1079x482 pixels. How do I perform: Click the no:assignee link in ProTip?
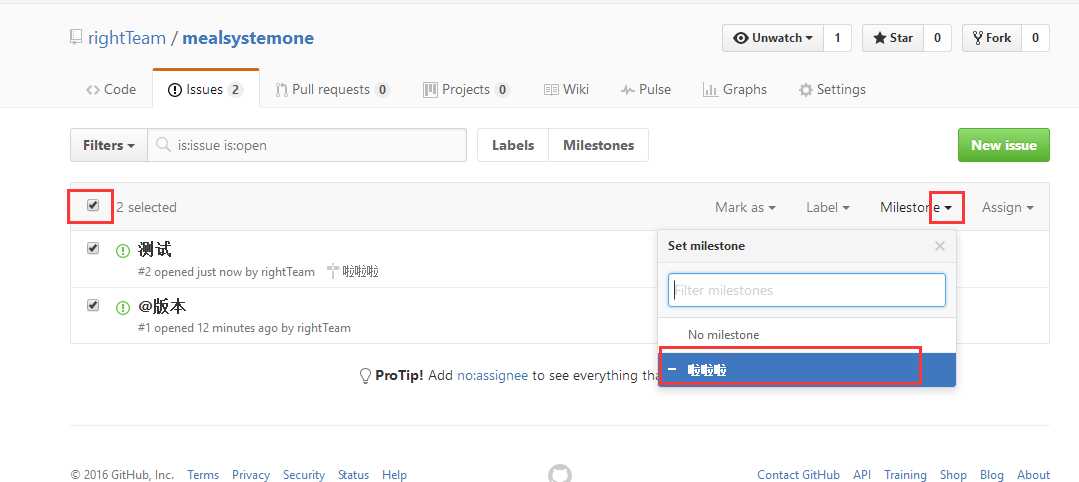pyautogui.click(x=492, y=375)
